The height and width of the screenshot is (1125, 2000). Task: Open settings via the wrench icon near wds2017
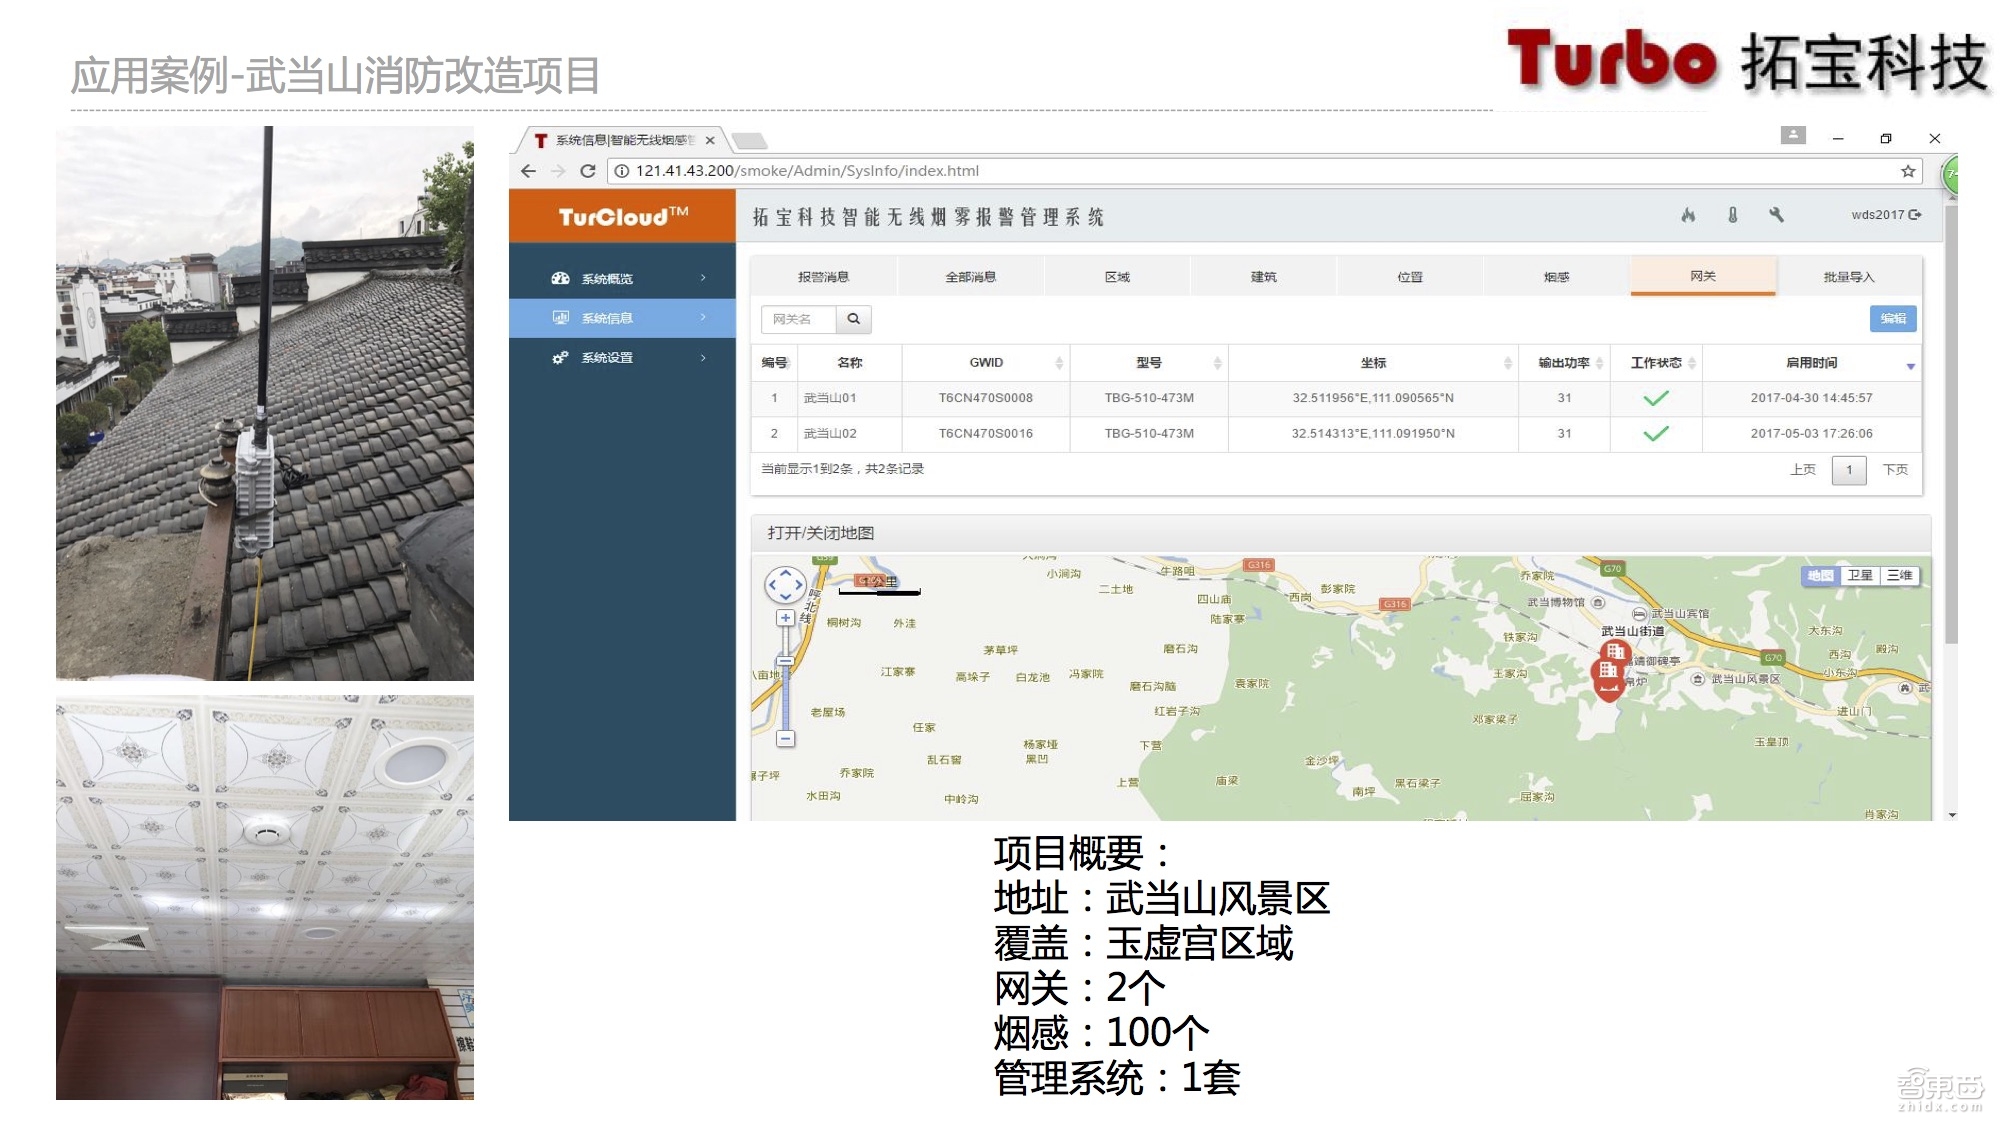click(x=1779, y=215)
